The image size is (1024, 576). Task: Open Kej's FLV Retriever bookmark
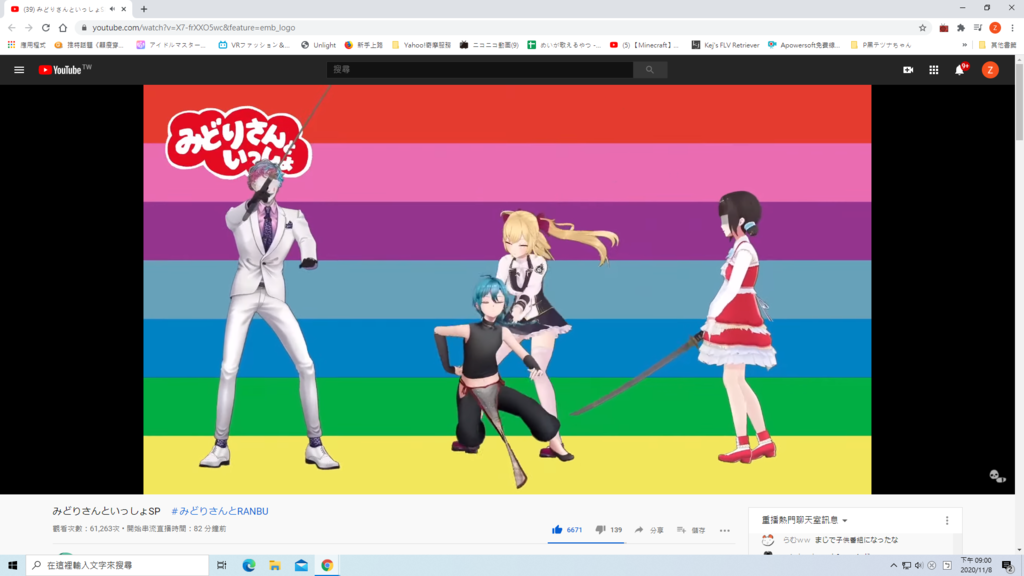[725, 45]
